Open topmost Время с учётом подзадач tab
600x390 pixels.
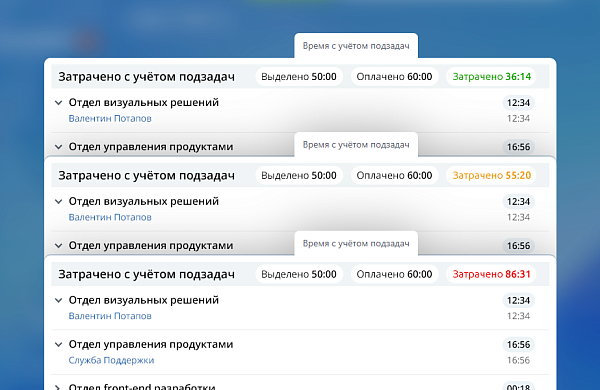click(356, 46)
